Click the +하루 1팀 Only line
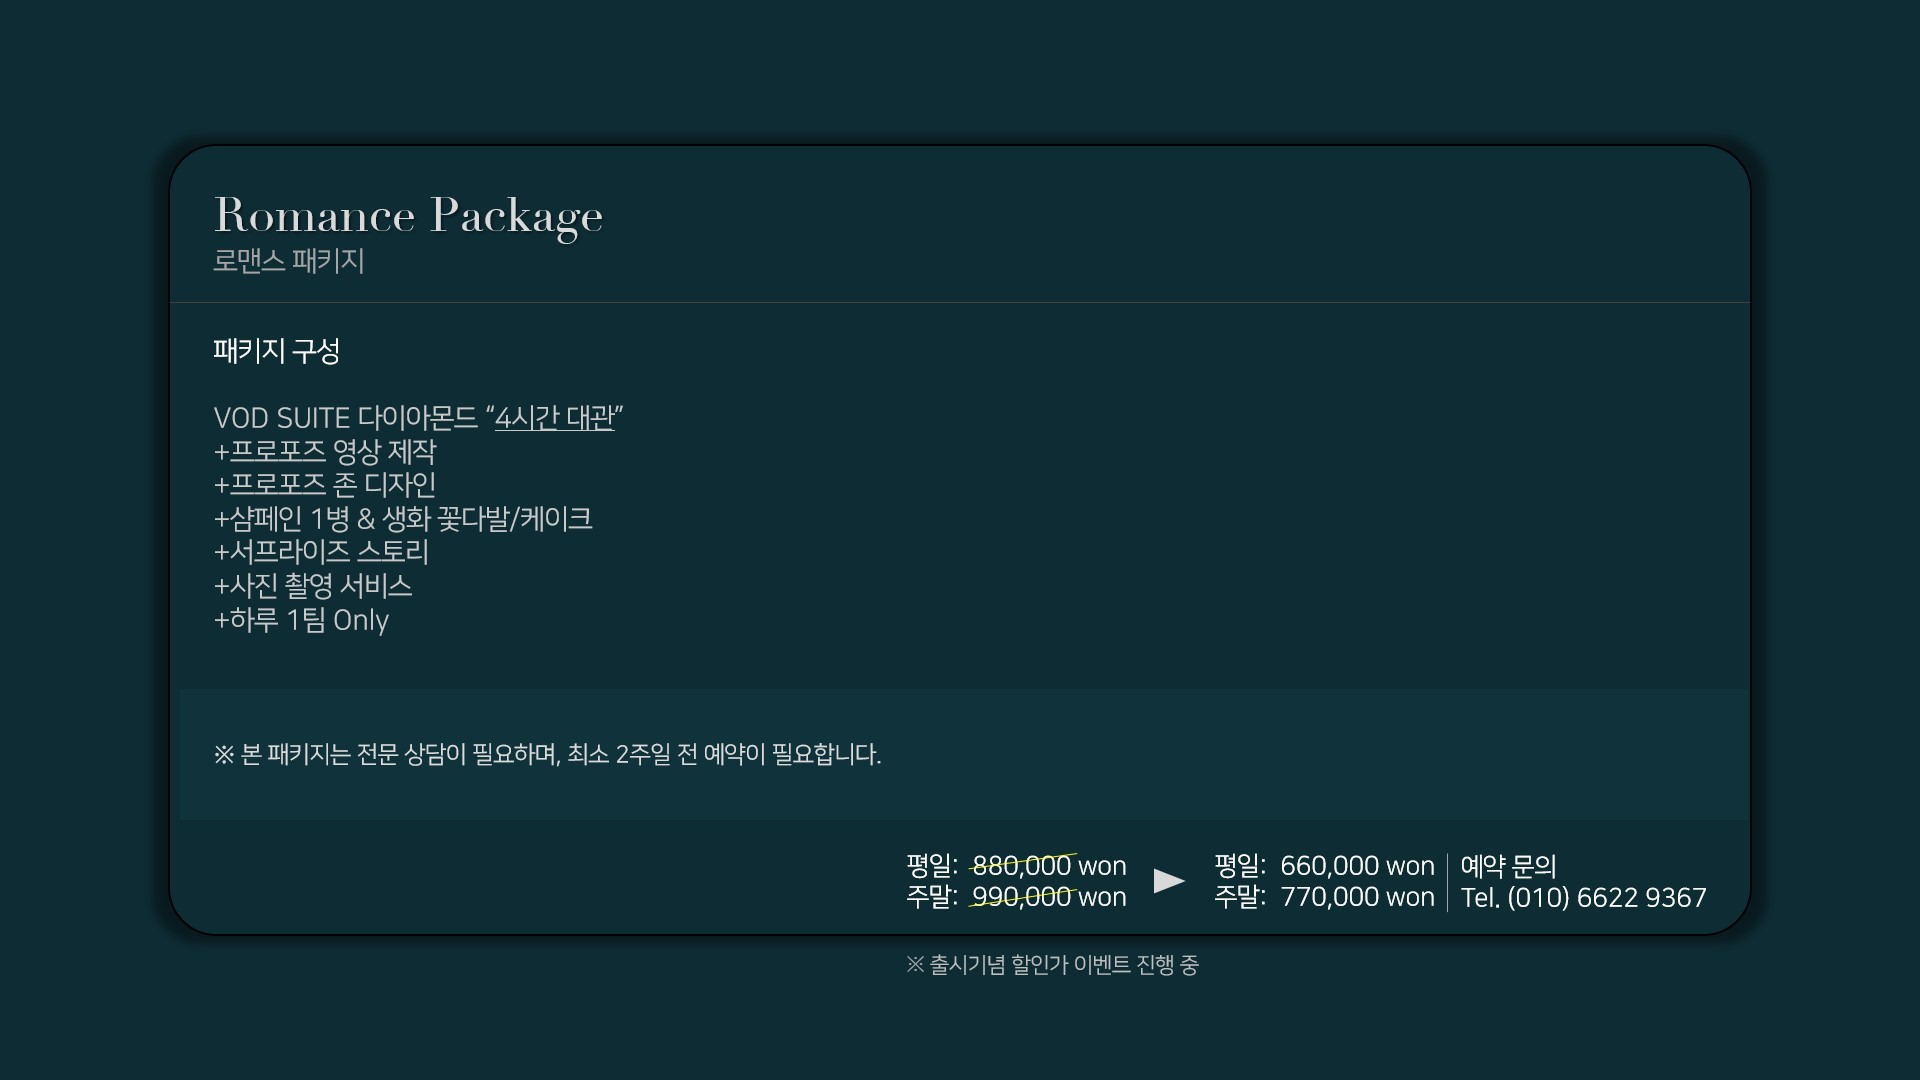Image resolution: width=1920 pixels, height=1080 pixels. point(301,620)
